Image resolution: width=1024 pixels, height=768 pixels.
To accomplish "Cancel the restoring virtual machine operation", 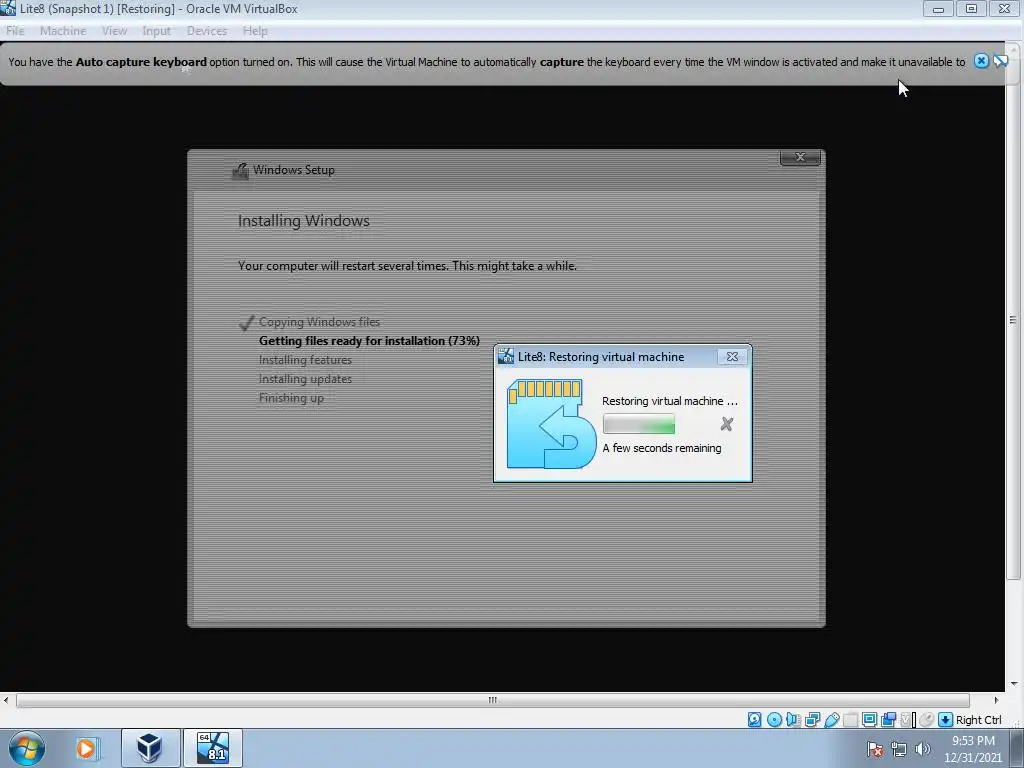I will [726, 424].
